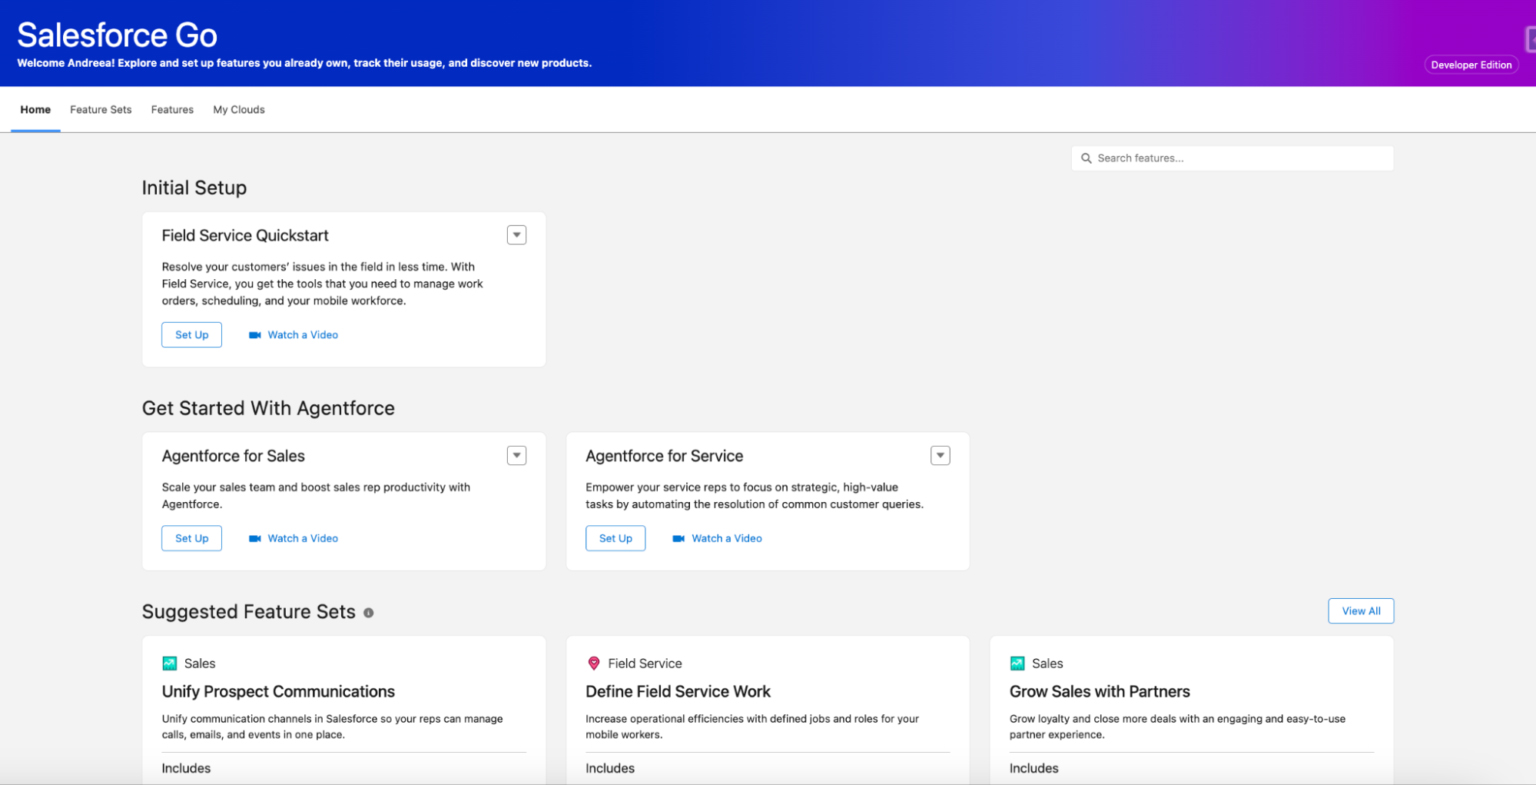
Task: Click the Field Service category label
Action: coord(645,664)
